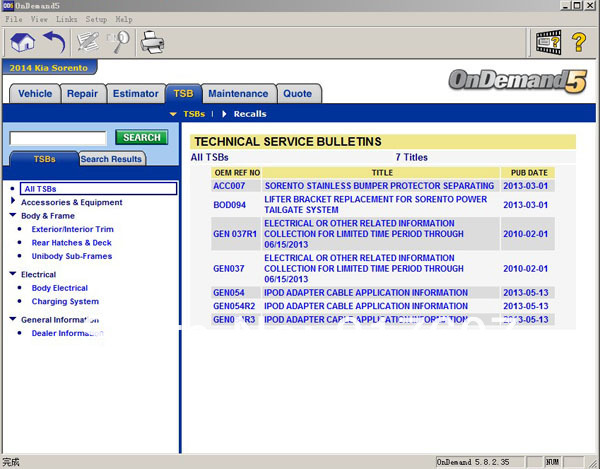Open bulletin reference GEN054

click(x=228, y=293)
